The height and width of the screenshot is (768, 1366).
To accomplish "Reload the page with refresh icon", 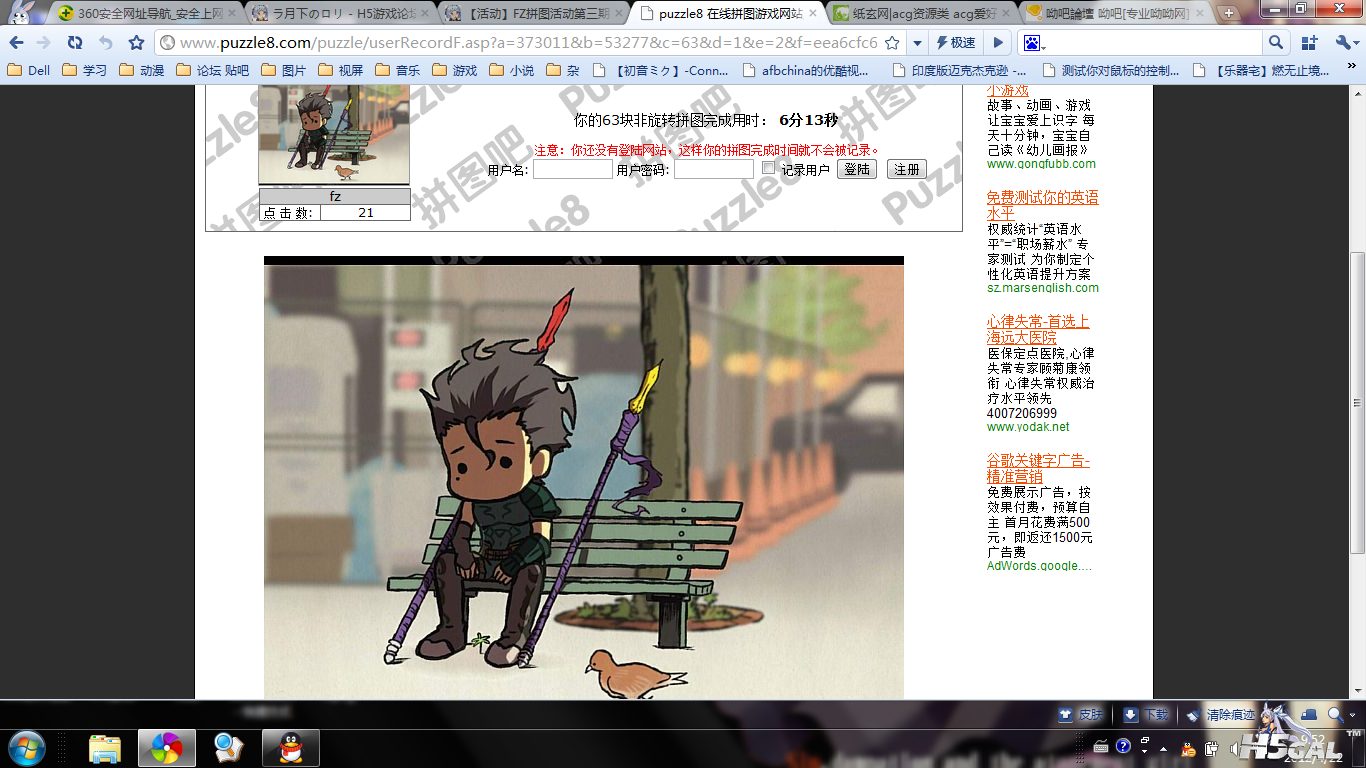I will coord(75,43).
